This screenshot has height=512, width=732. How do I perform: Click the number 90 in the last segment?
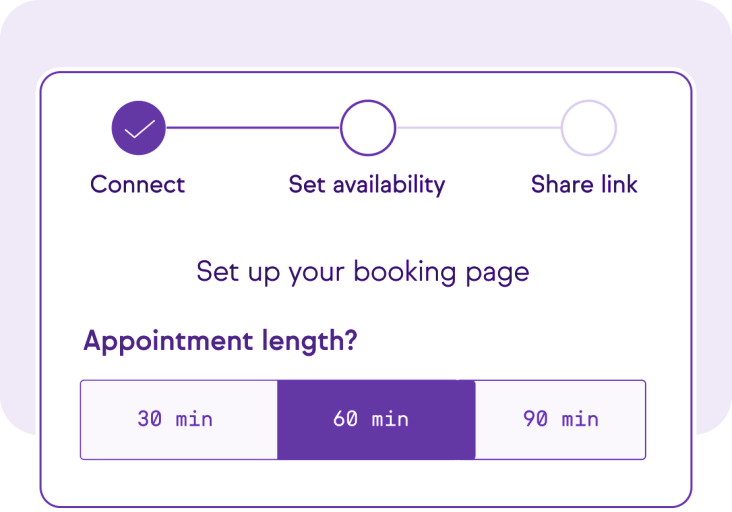[535, 419]
